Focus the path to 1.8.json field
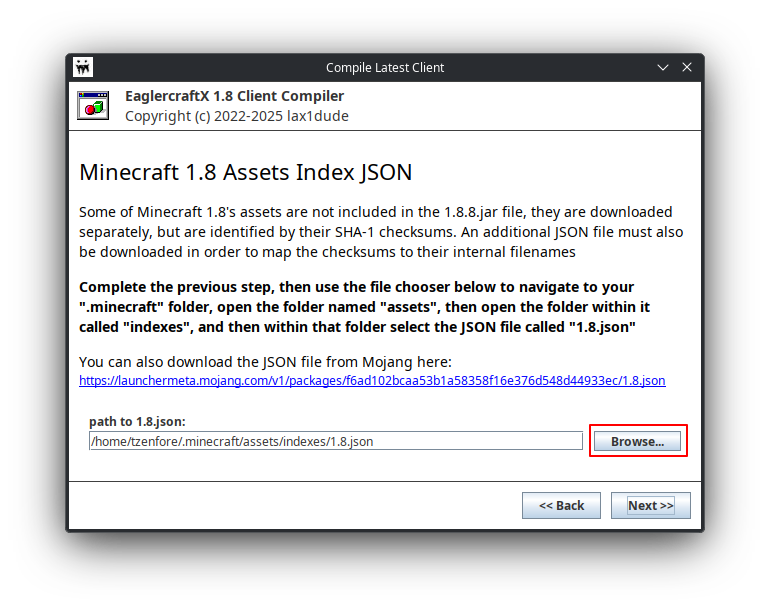Image resolution: width=770 pixels, height=610 pixels. (336, 441)
